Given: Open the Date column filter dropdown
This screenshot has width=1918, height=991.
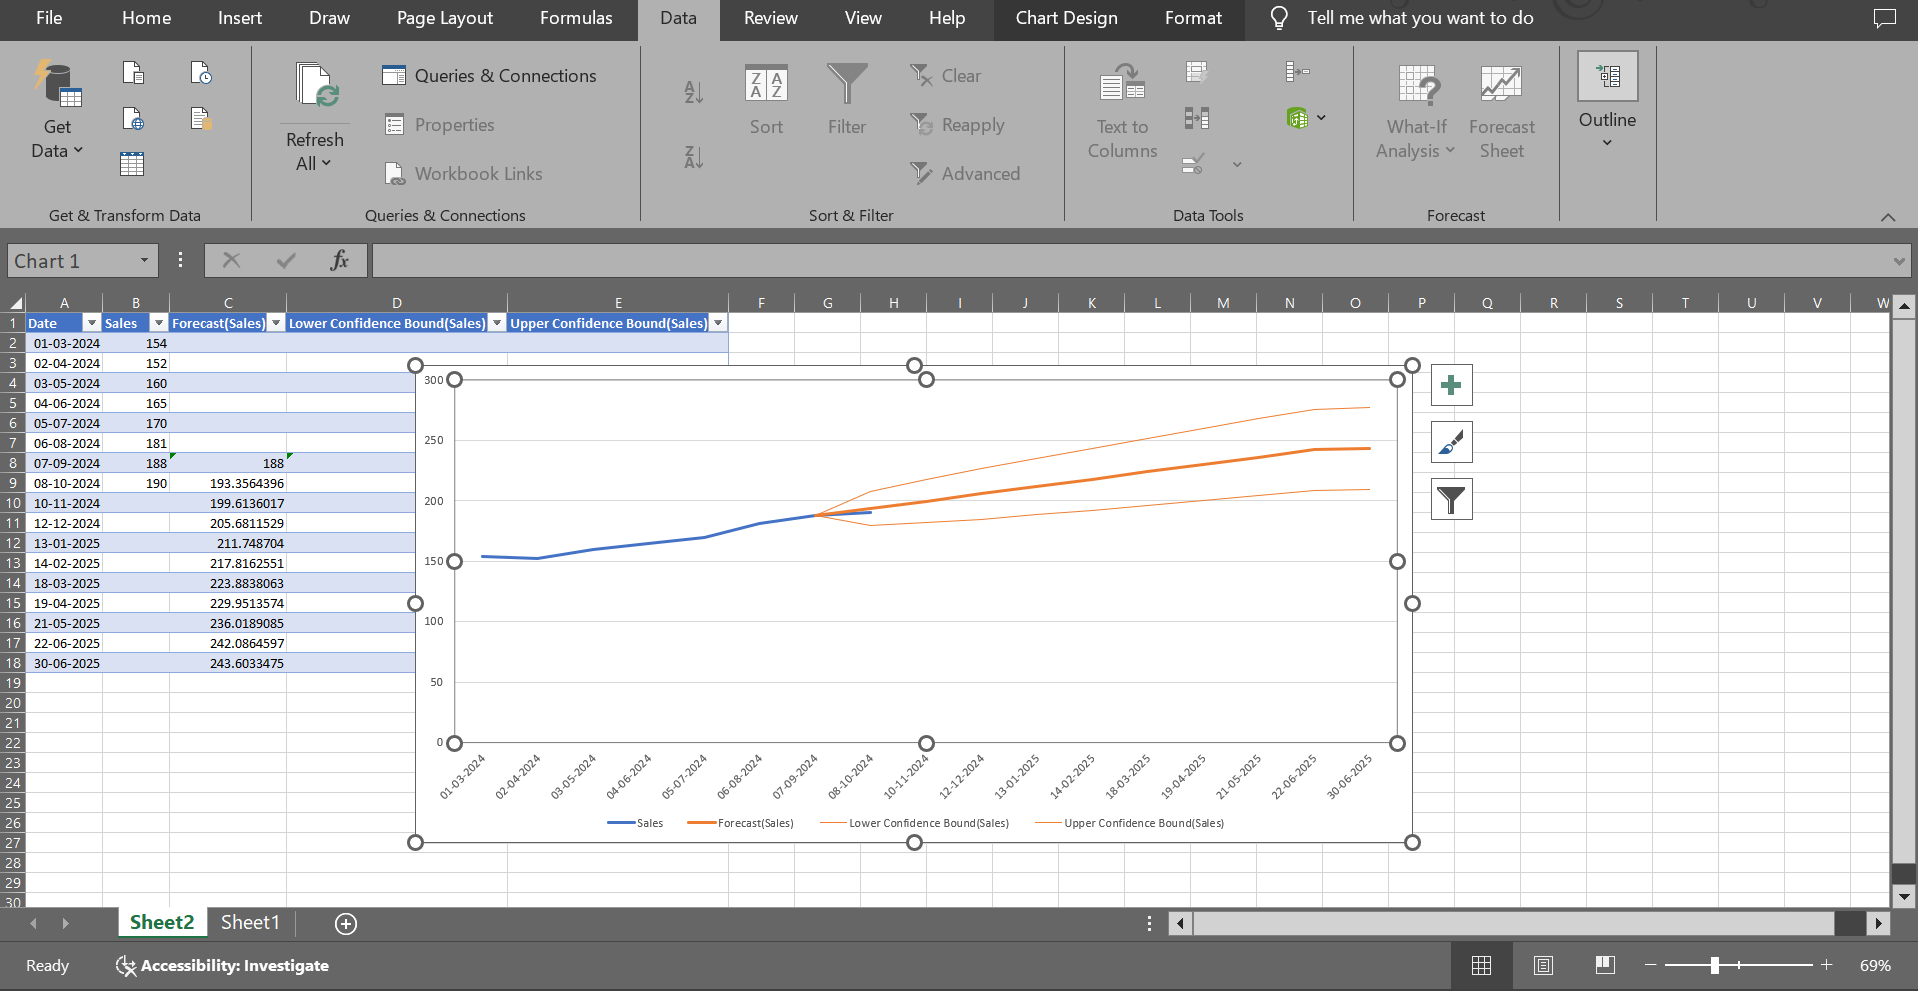Looking at the screenshot, I should tap(91, 323).
